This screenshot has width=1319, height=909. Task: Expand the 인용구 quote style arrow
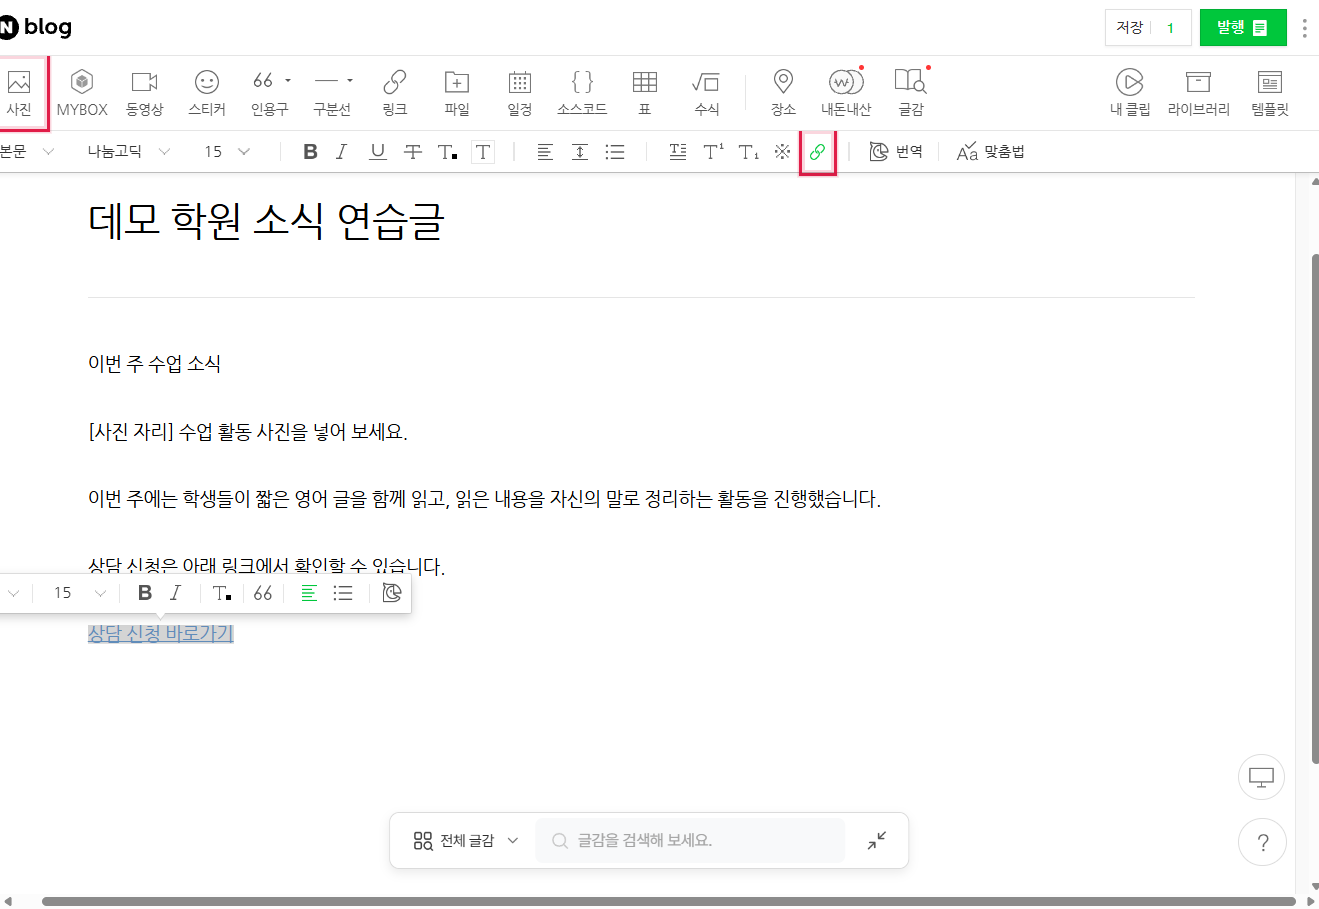click(x=288, y=80)
